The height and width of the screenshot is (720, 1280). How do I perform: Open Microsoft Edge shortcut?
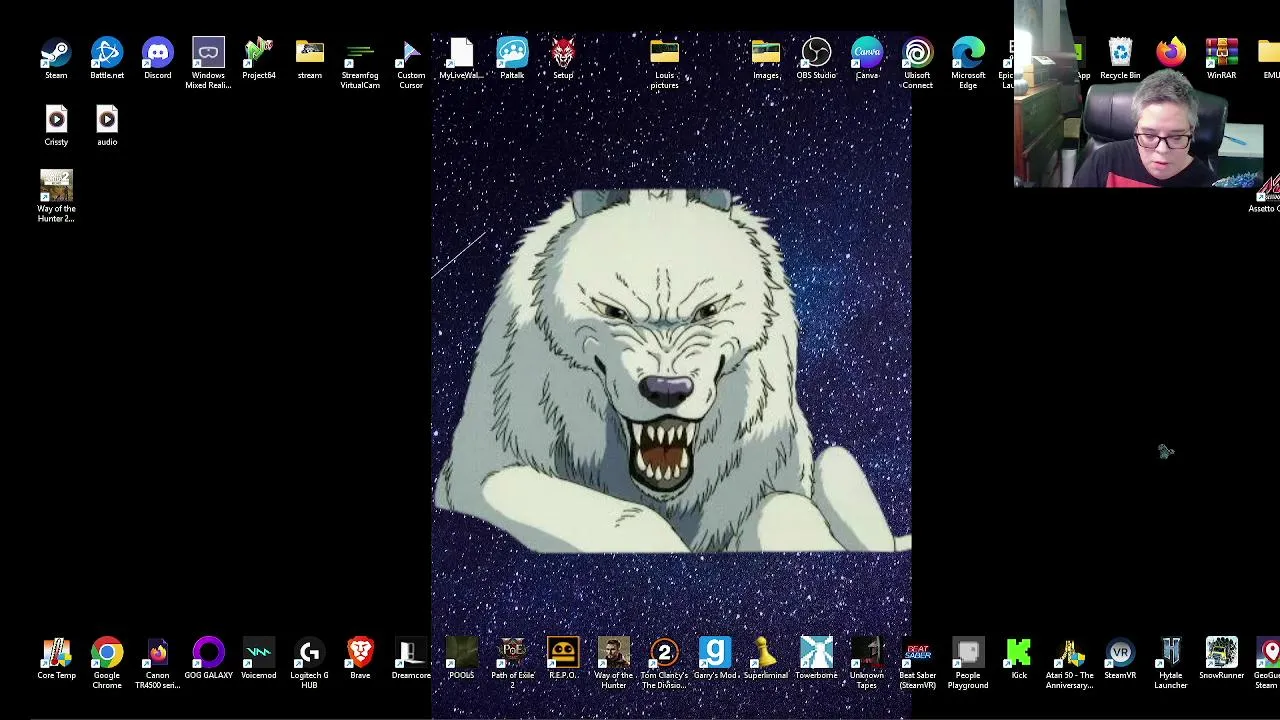(968, 53)
